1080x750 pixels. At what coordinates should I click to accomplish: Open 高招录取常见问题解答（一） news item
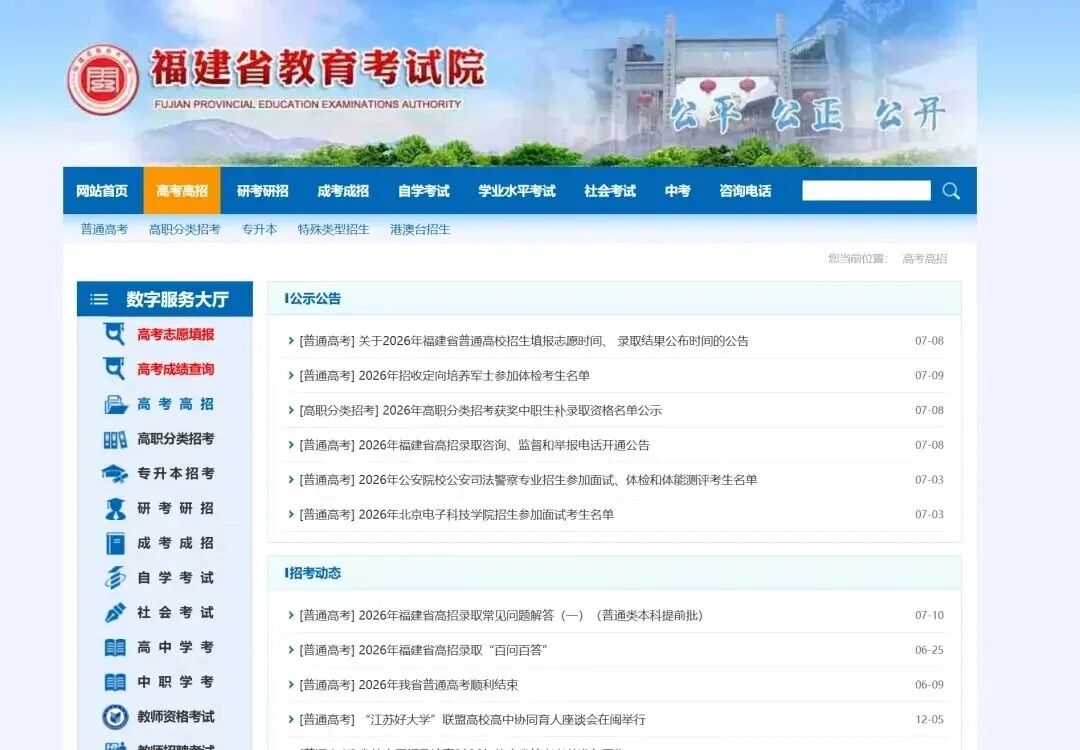(x=501, y=616)
